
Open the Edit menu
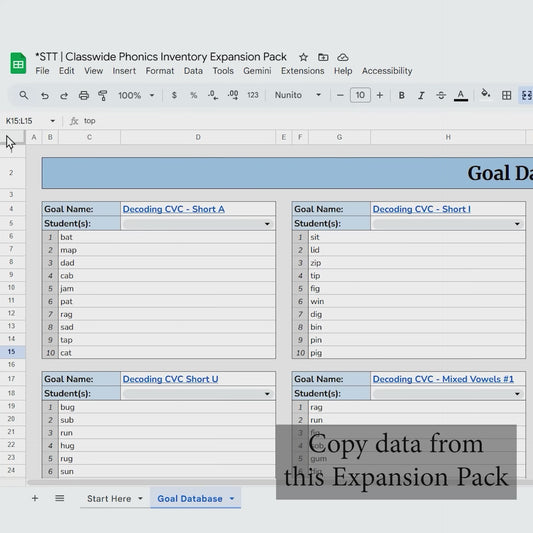pos(66,71)
